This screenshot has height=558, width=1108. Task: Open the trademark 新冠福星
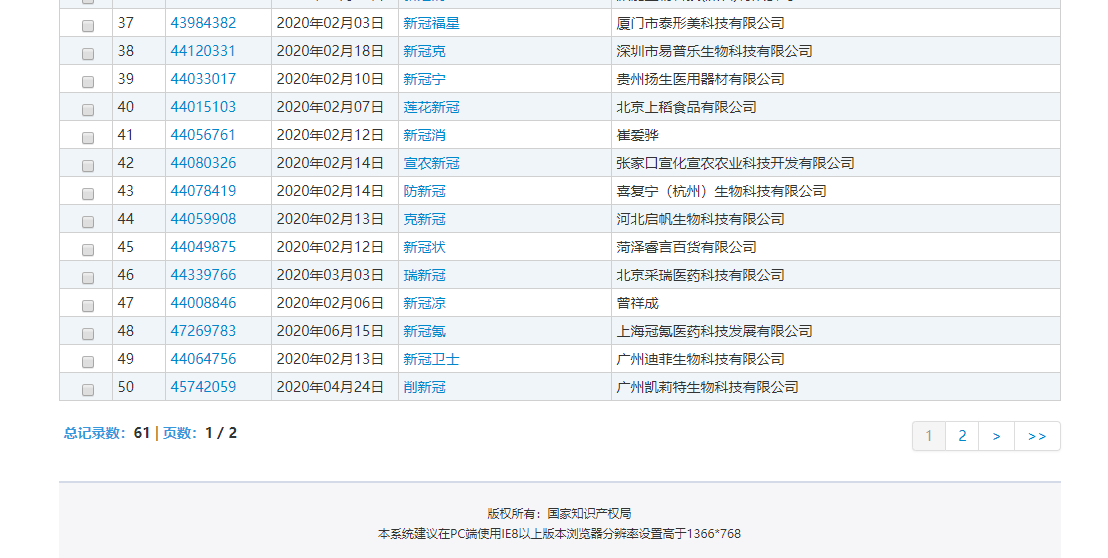pyautogui.click(x=431, y=23)
